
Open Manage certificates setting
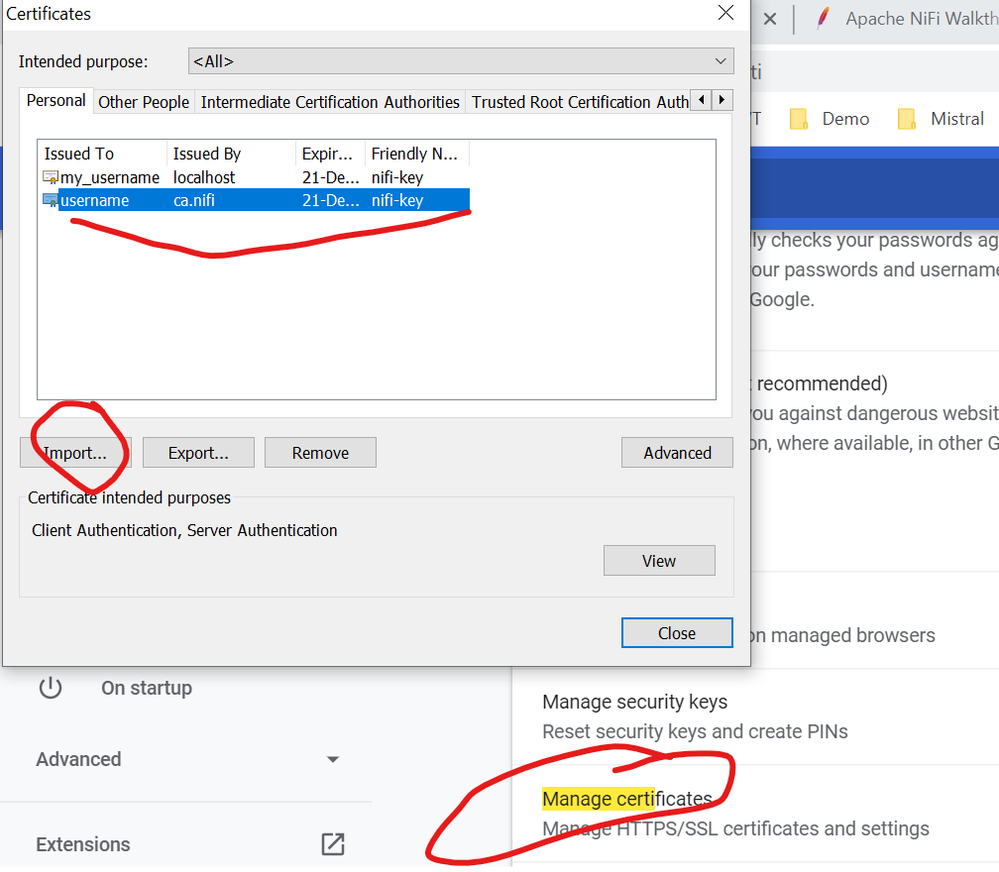627,799
